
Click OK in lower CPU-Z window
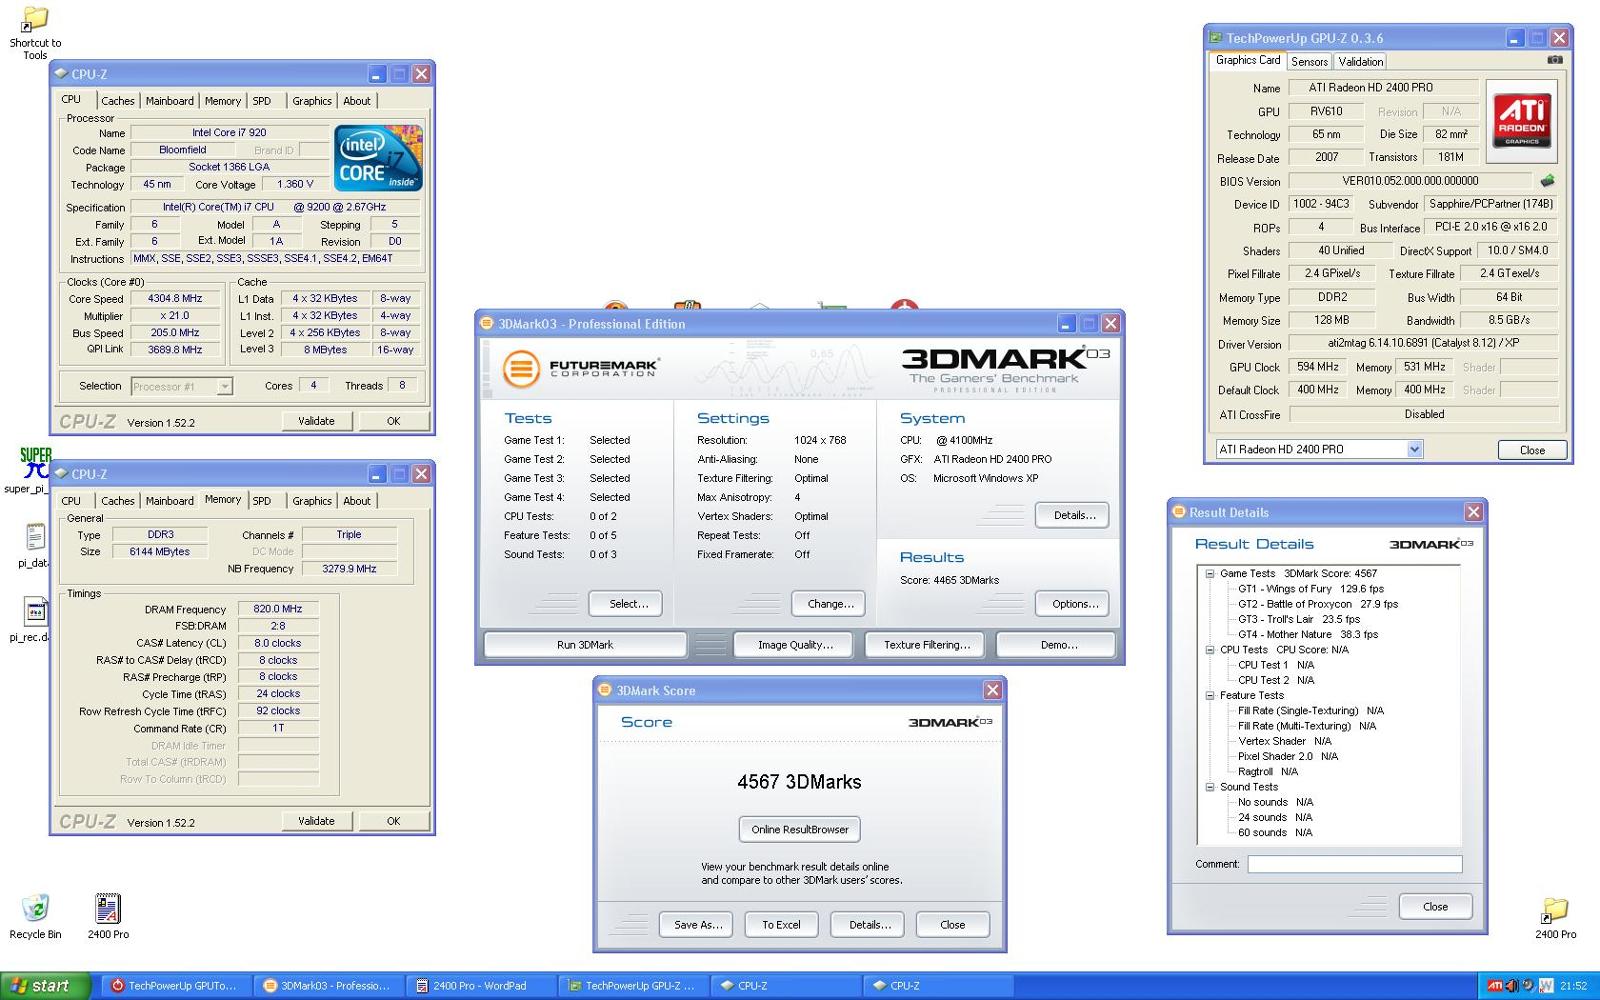pyautogui.click(x=393, y=821)
